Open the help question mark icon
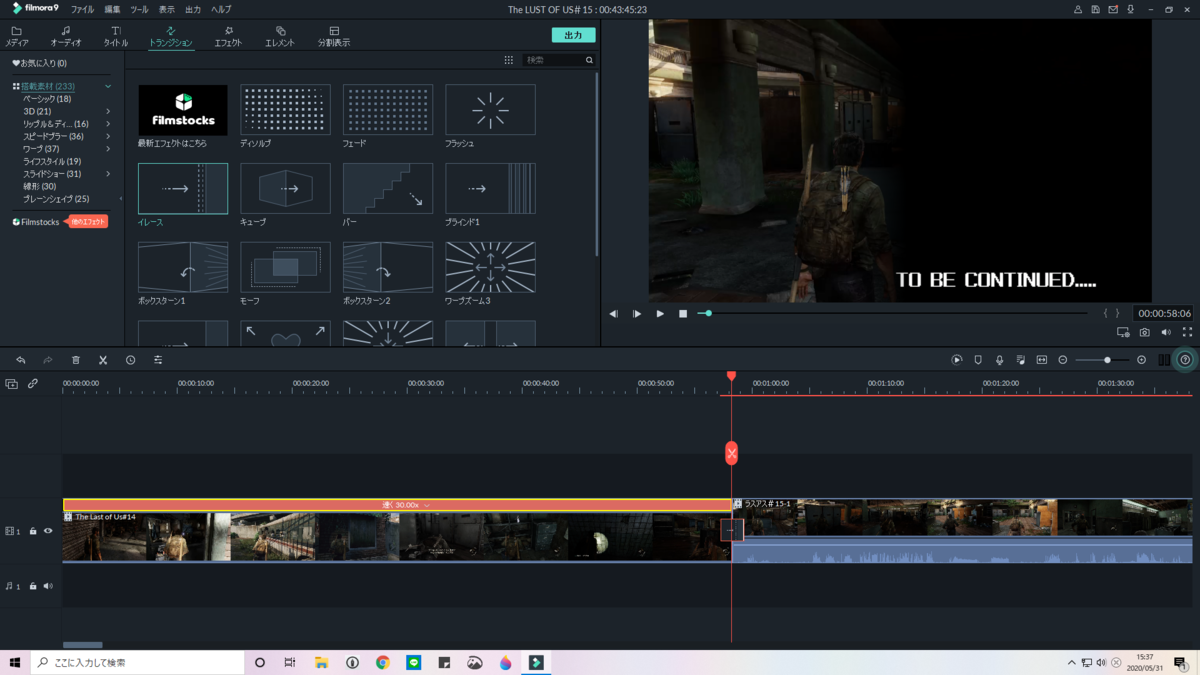This screenshot has height=675, width=1200. (1185, 360)
